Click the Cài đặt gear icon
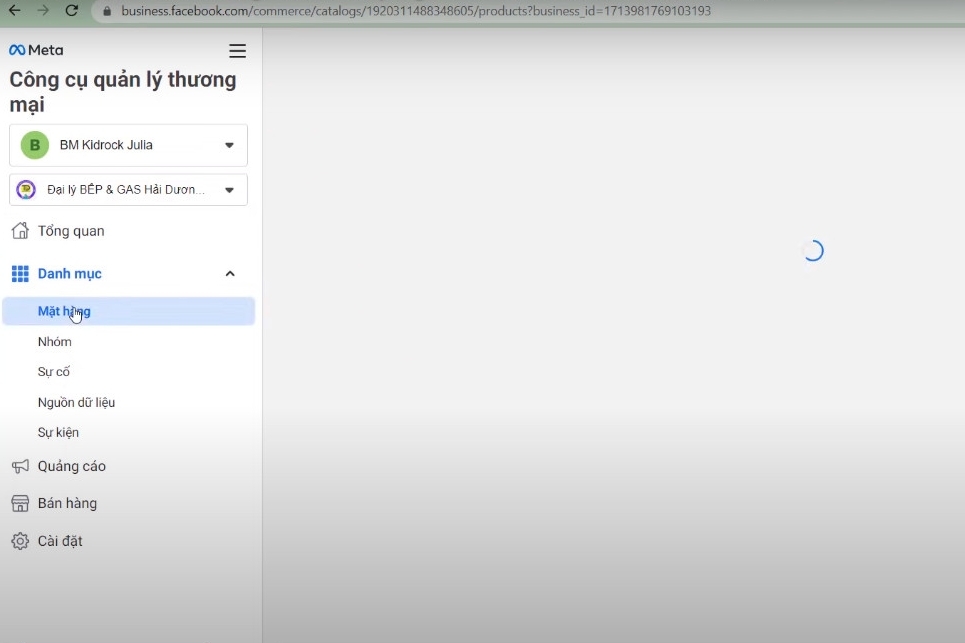Viewport: 965px width, 643px height. pos(20,541)
